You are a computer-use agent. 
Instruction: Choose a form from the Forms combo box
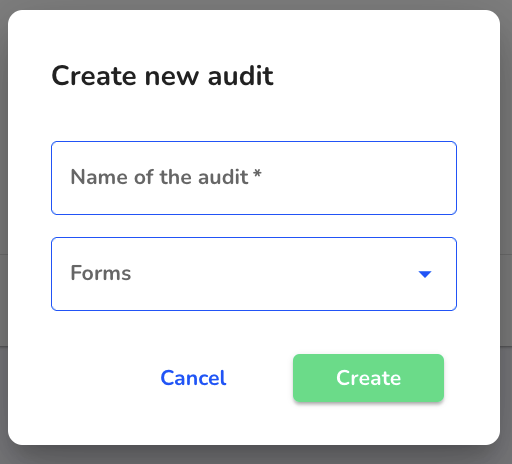tap(254, 274)
